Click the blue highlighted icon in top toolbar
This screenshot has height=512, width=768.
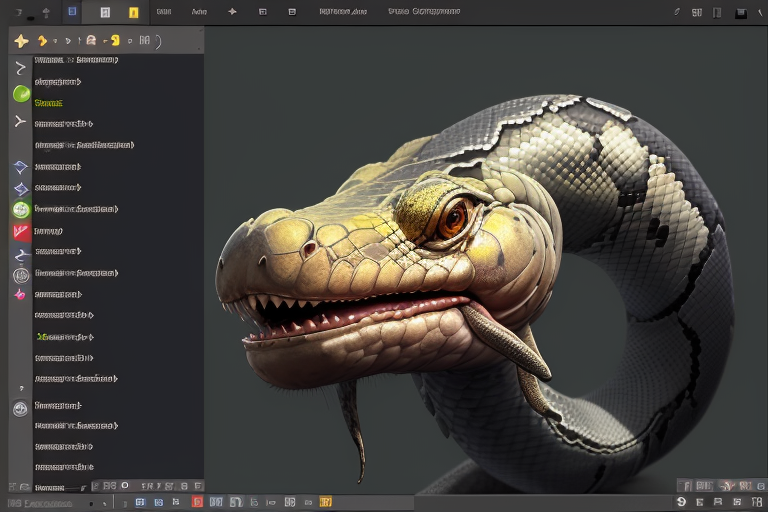coord(71,12)
